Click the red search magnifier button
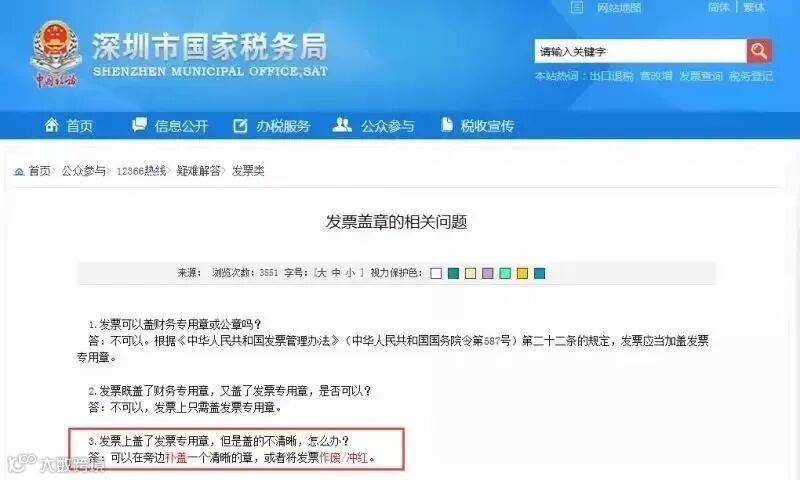Image resolution: width=800 pixels, height=480 pixels. coord(759,51)
